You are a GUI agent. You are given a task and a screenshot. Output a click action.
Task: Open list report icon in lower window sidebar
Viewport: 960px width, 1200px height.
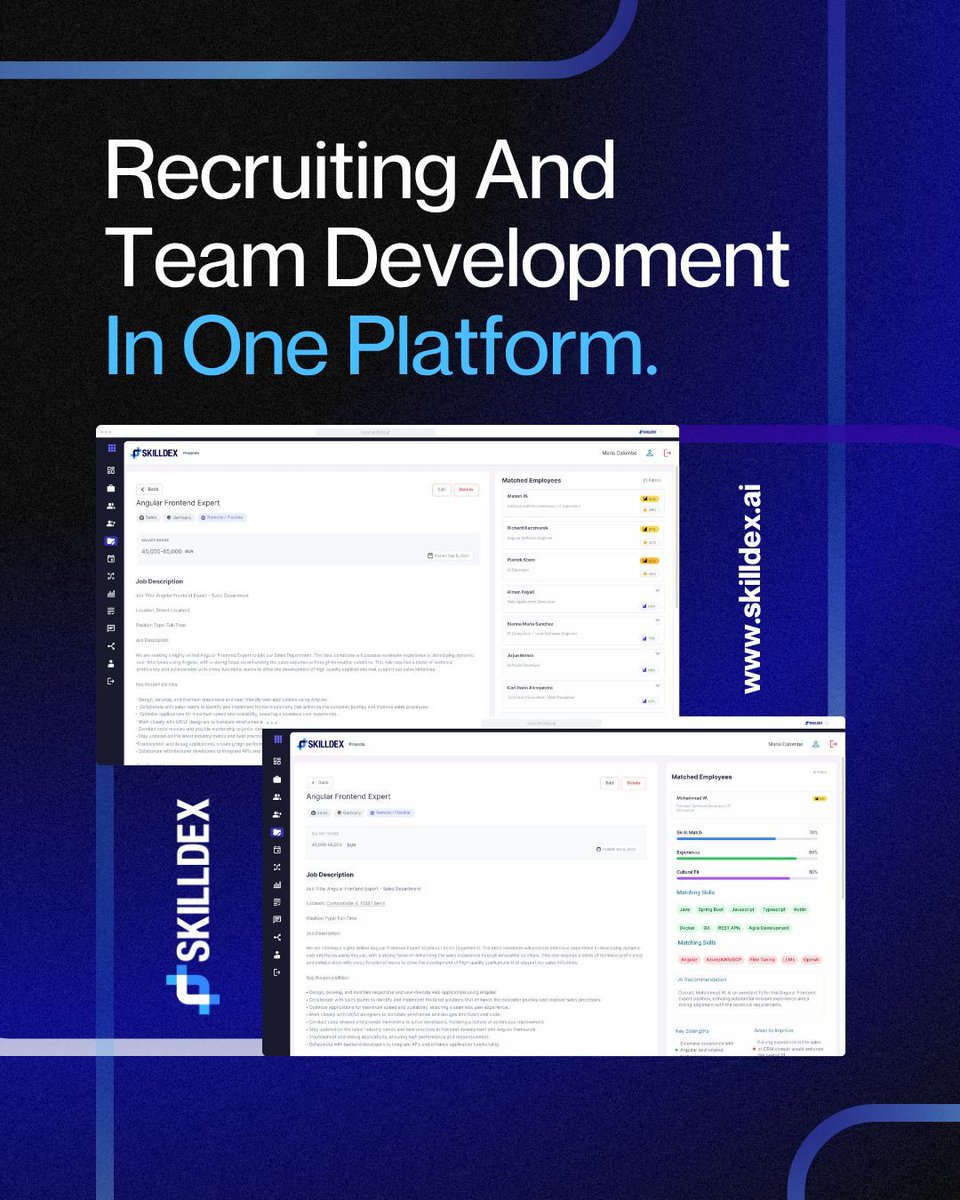point(277,902)
